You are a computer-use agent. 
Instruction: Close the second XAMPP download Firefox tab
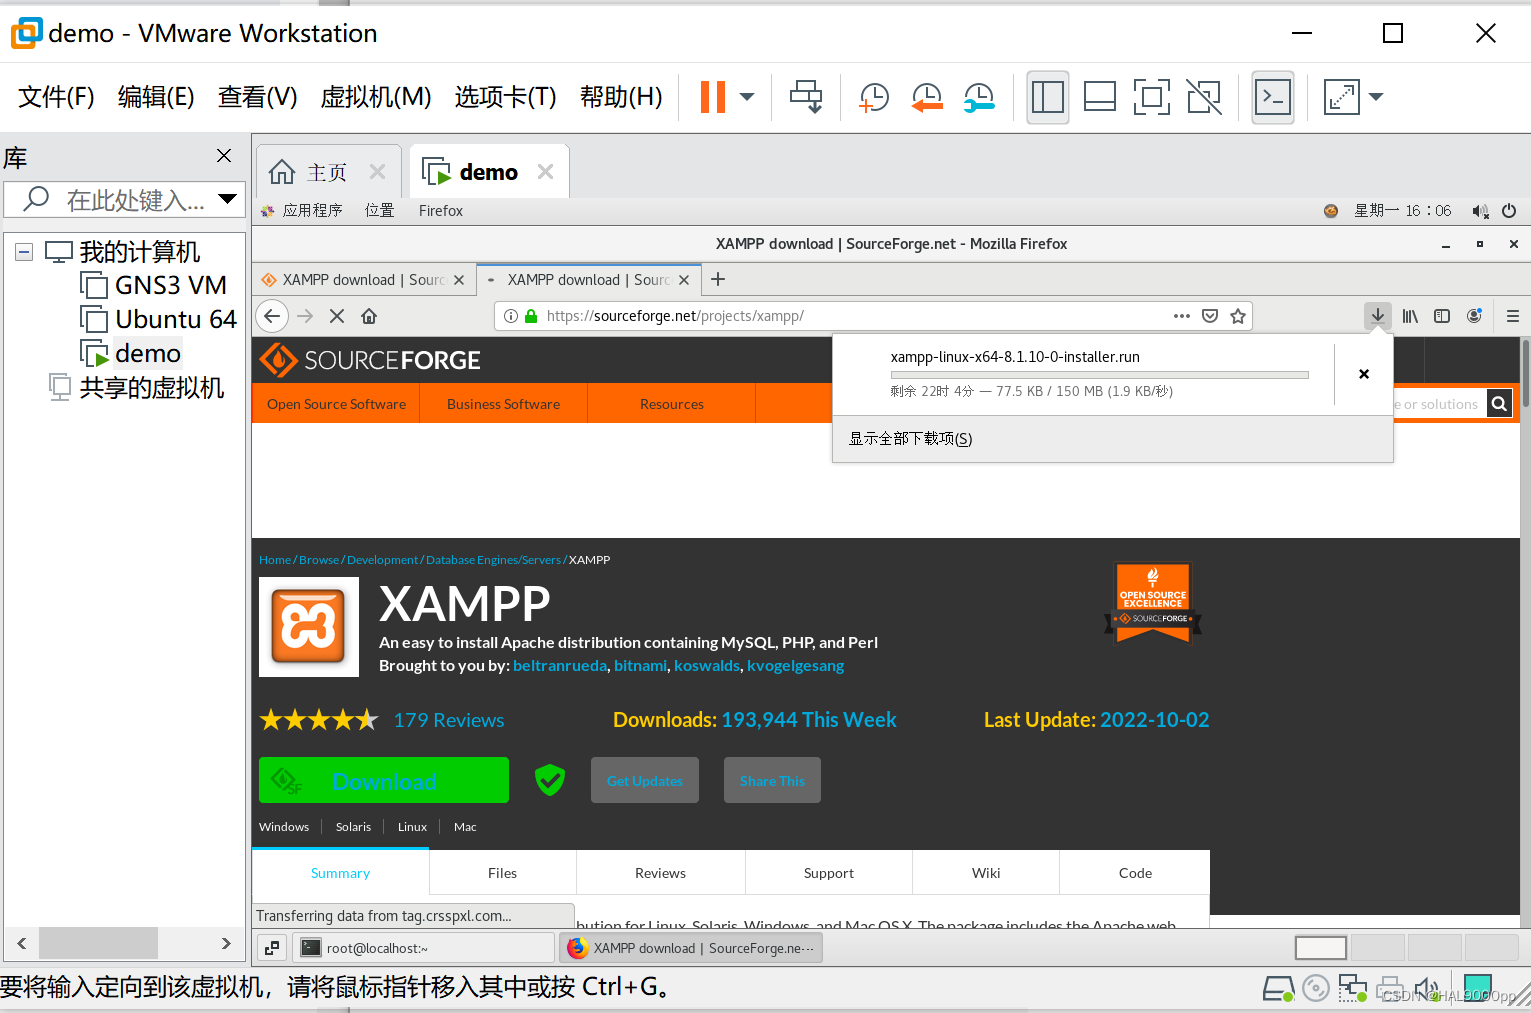[x=684, y=280]
